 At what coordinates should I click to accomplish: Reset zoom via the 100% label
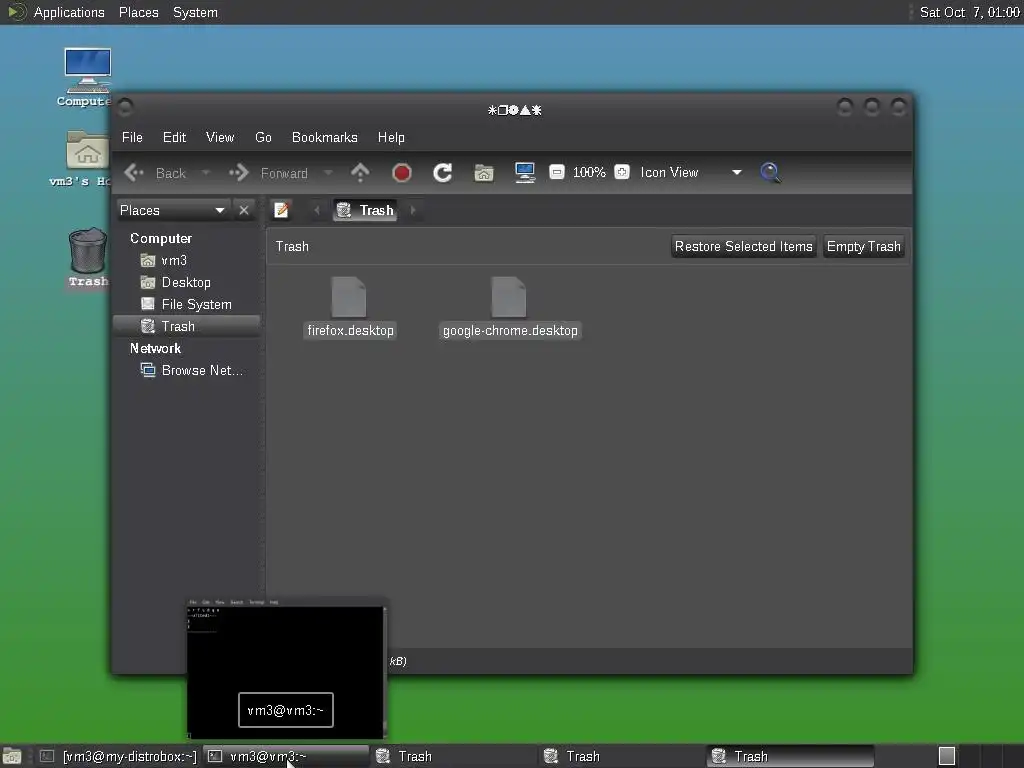(589, 172)
